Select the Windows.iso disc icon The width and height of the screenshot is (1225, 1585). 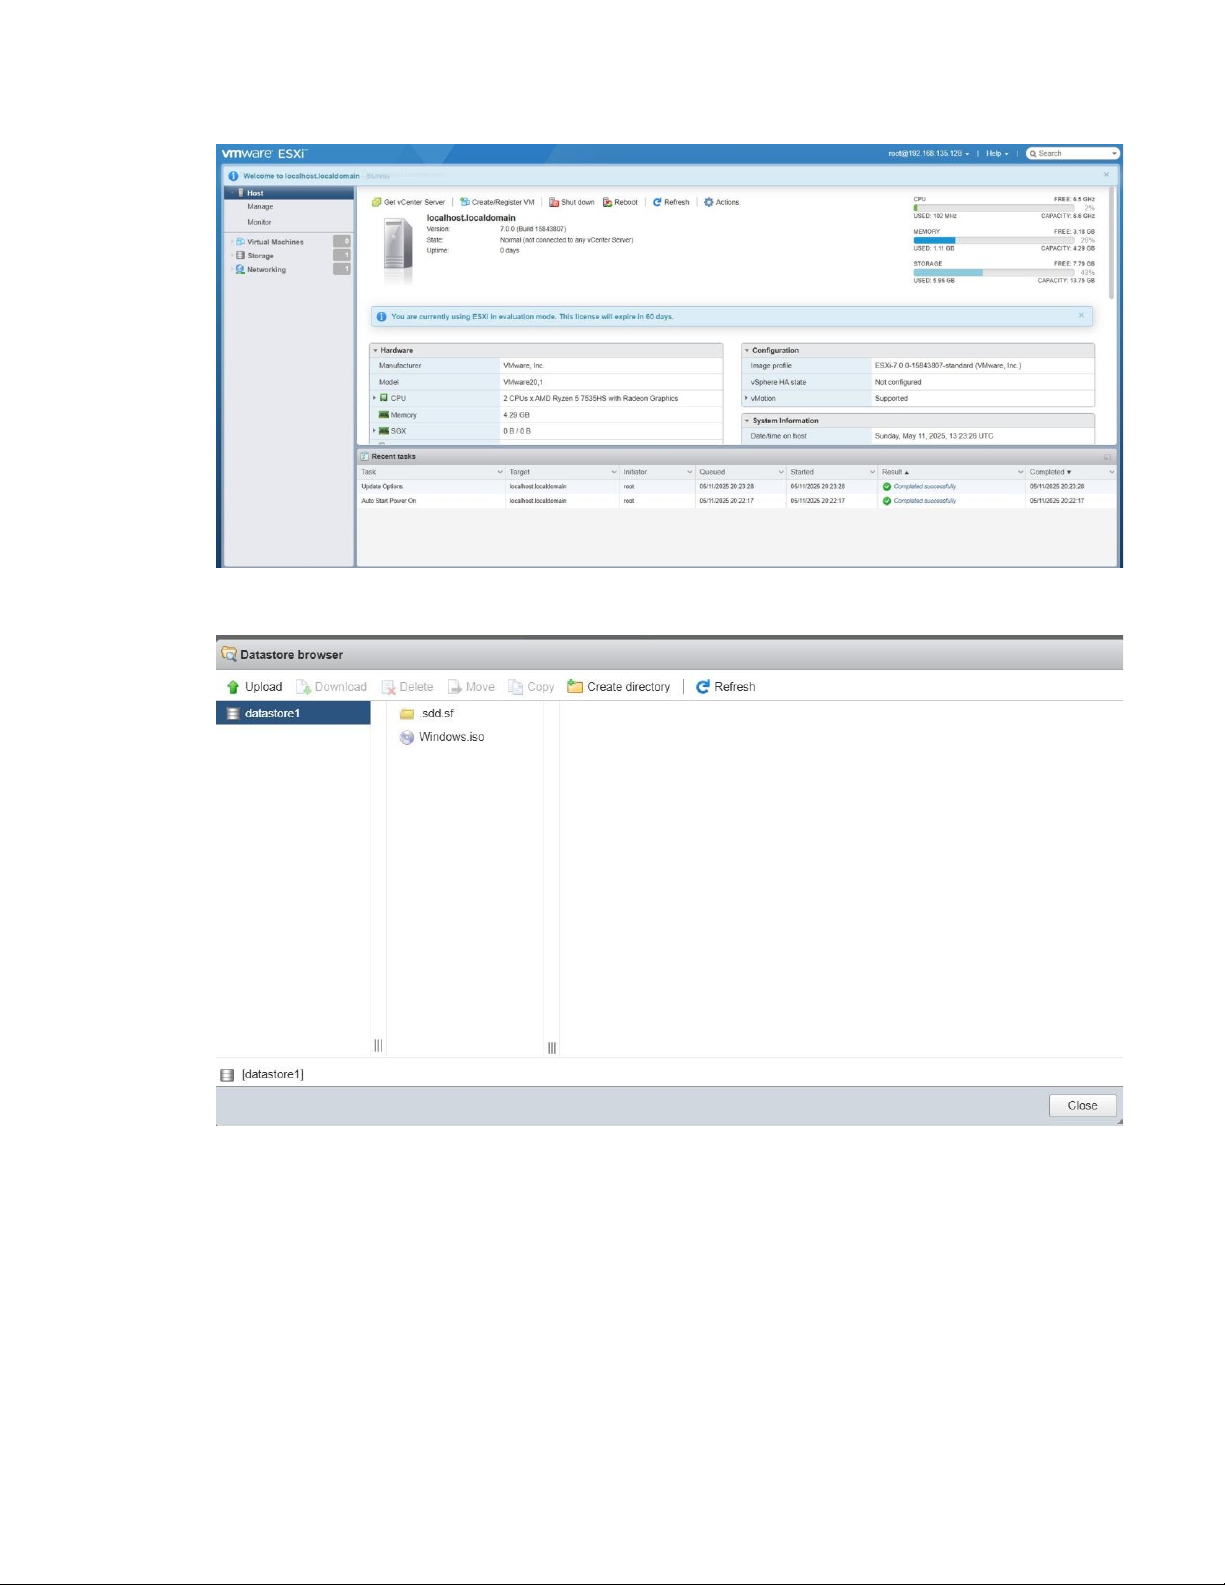(x=407, y=737)
